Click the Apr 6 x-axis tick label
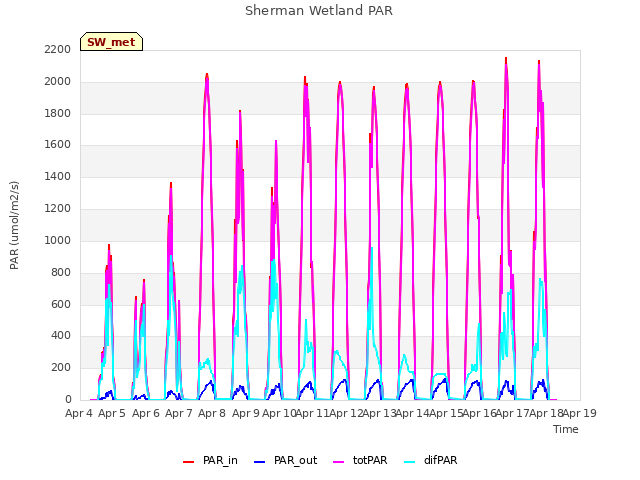This screenshot has height=480, width=640. 146,413
